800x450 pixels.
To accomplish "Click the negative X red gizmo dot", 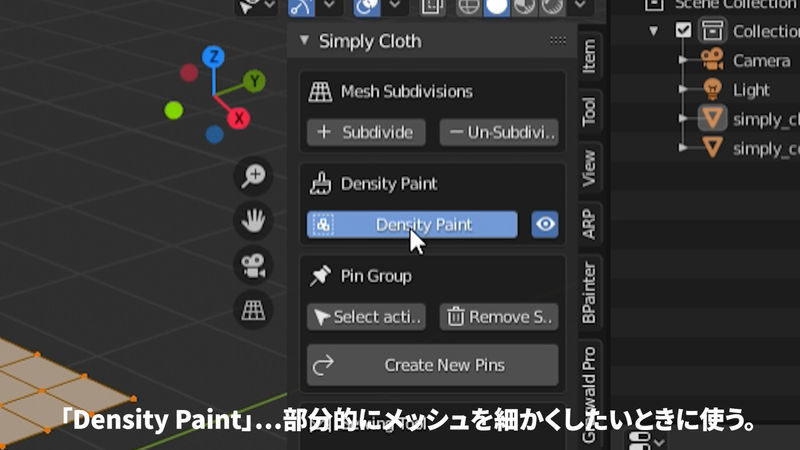I will coord(189,72).
